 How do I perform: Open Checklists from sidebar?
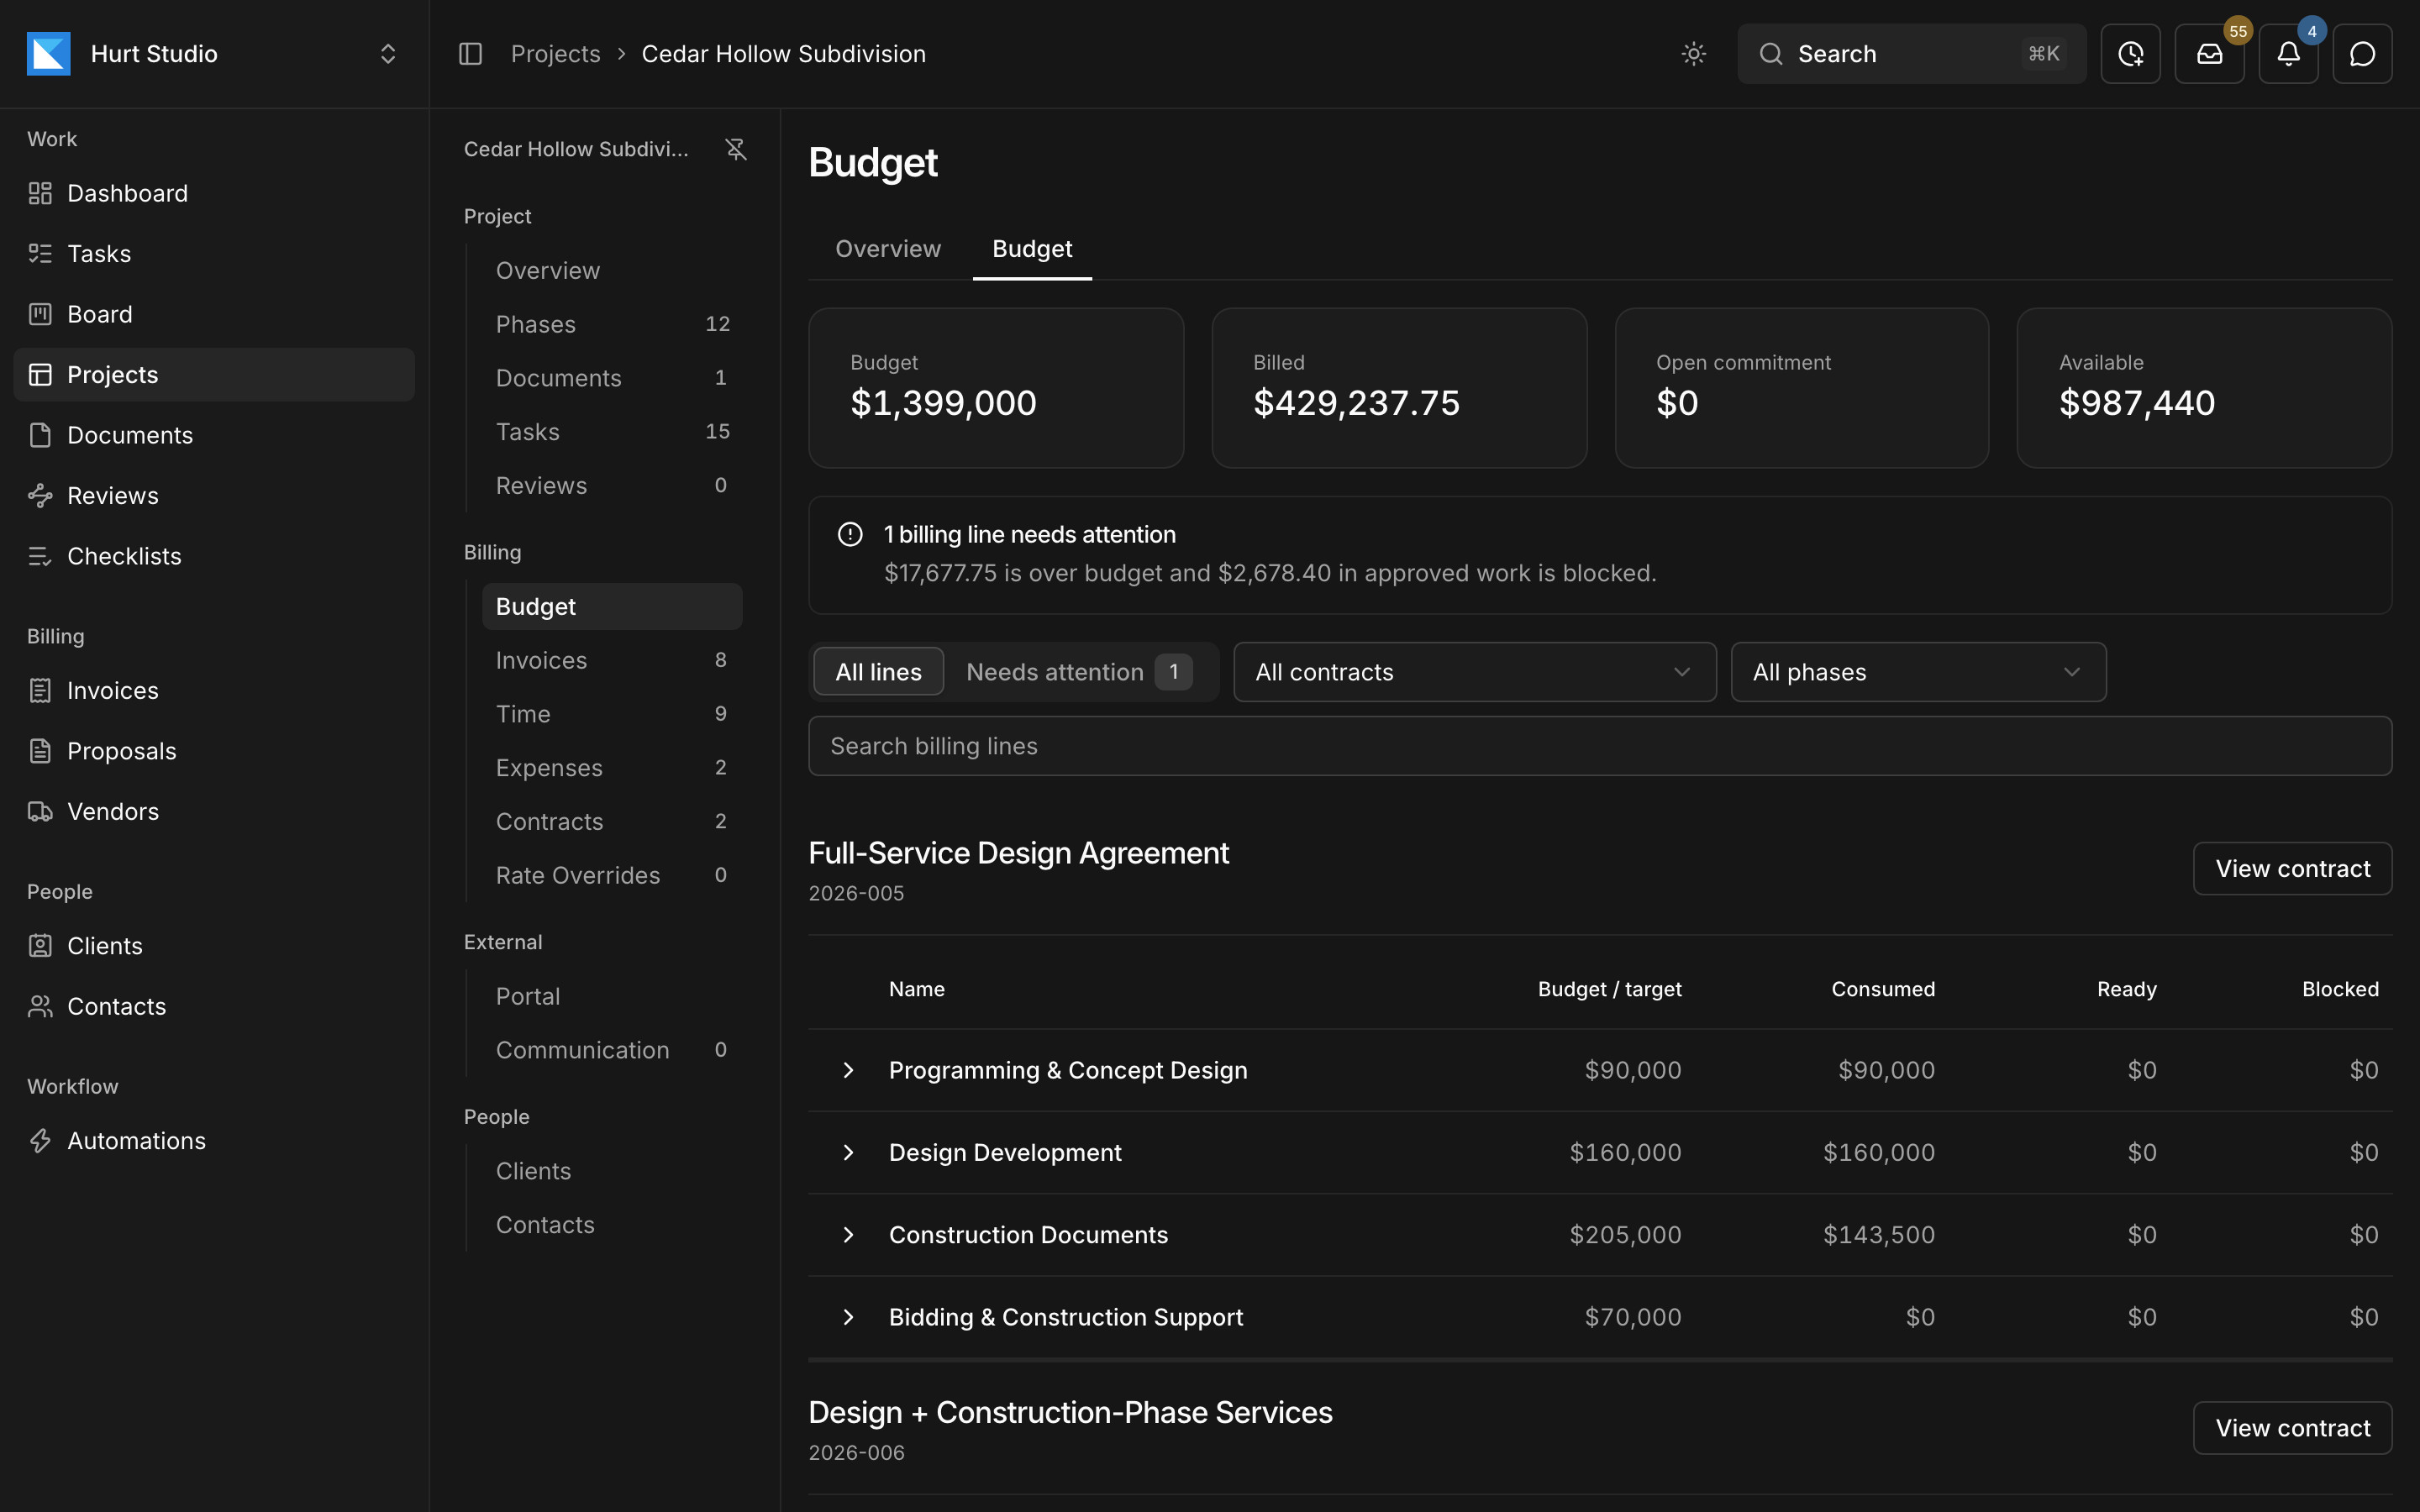pos(214,556)
